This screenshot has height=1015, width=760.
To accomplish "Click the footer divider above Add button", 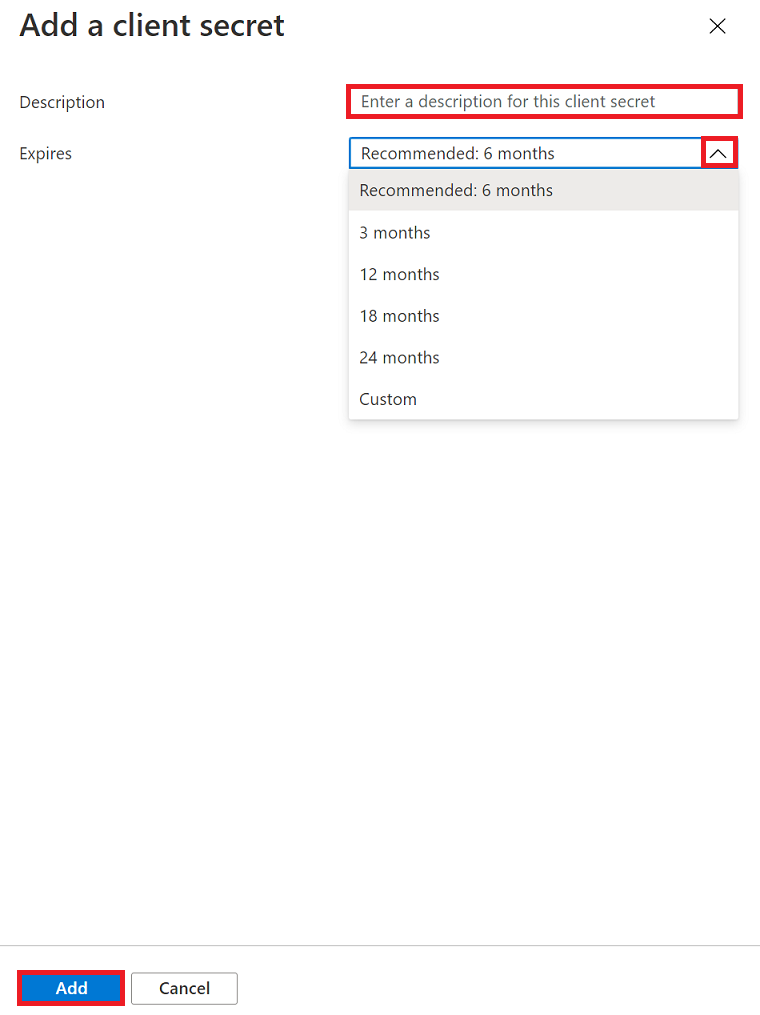I will (x=380, y=945).
